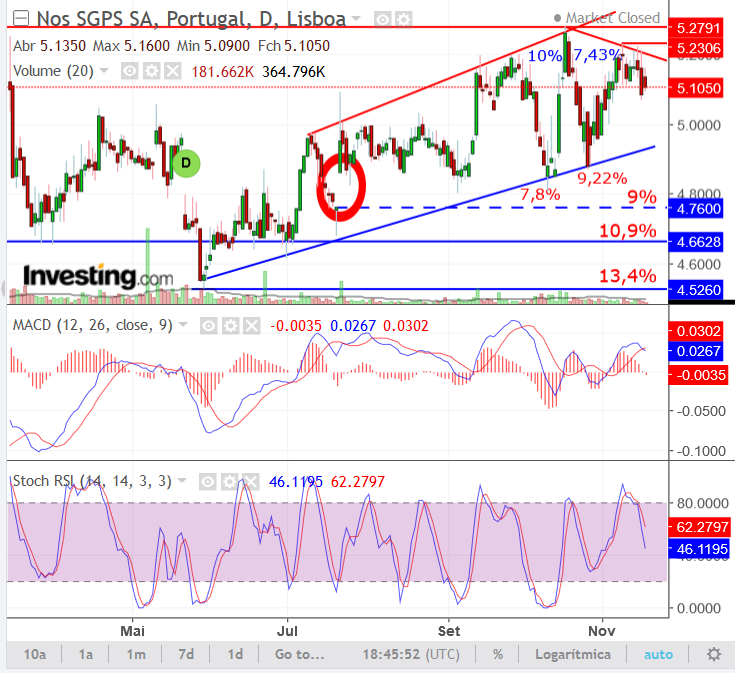Image resolution: width=735 pixels, height=673 pixels.
Task: Open MACD settings gear icon
Action: click(230, 326)
